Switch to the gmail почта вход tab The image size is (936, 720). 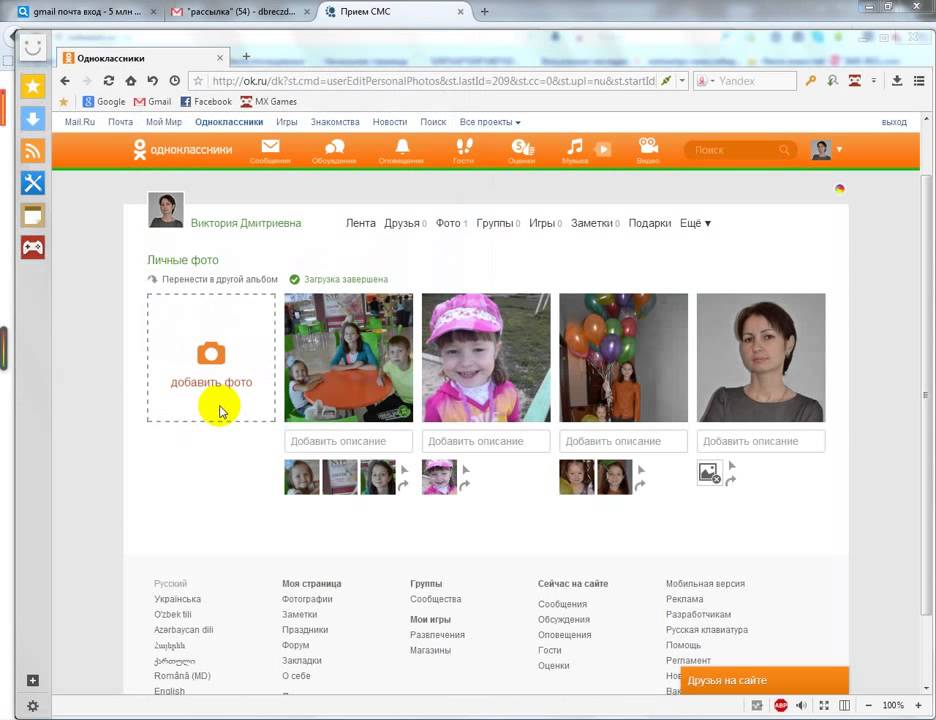(87, 11)
